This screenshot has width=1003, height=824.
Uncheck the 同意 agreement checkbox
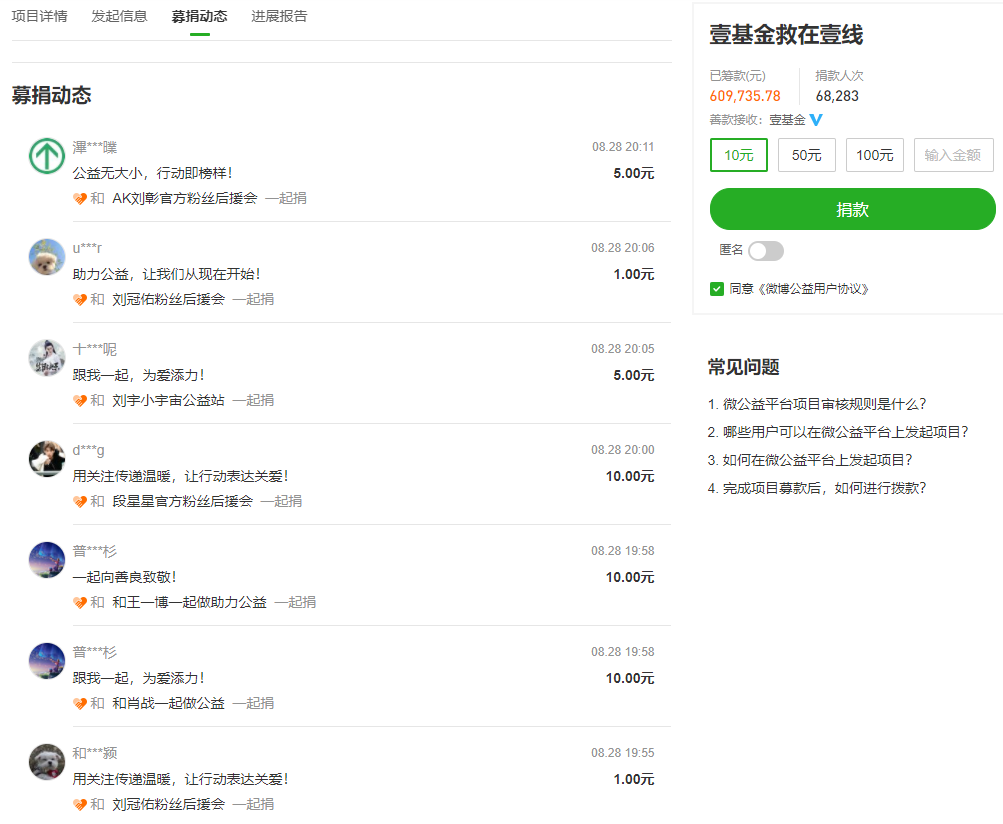[718, 289]
